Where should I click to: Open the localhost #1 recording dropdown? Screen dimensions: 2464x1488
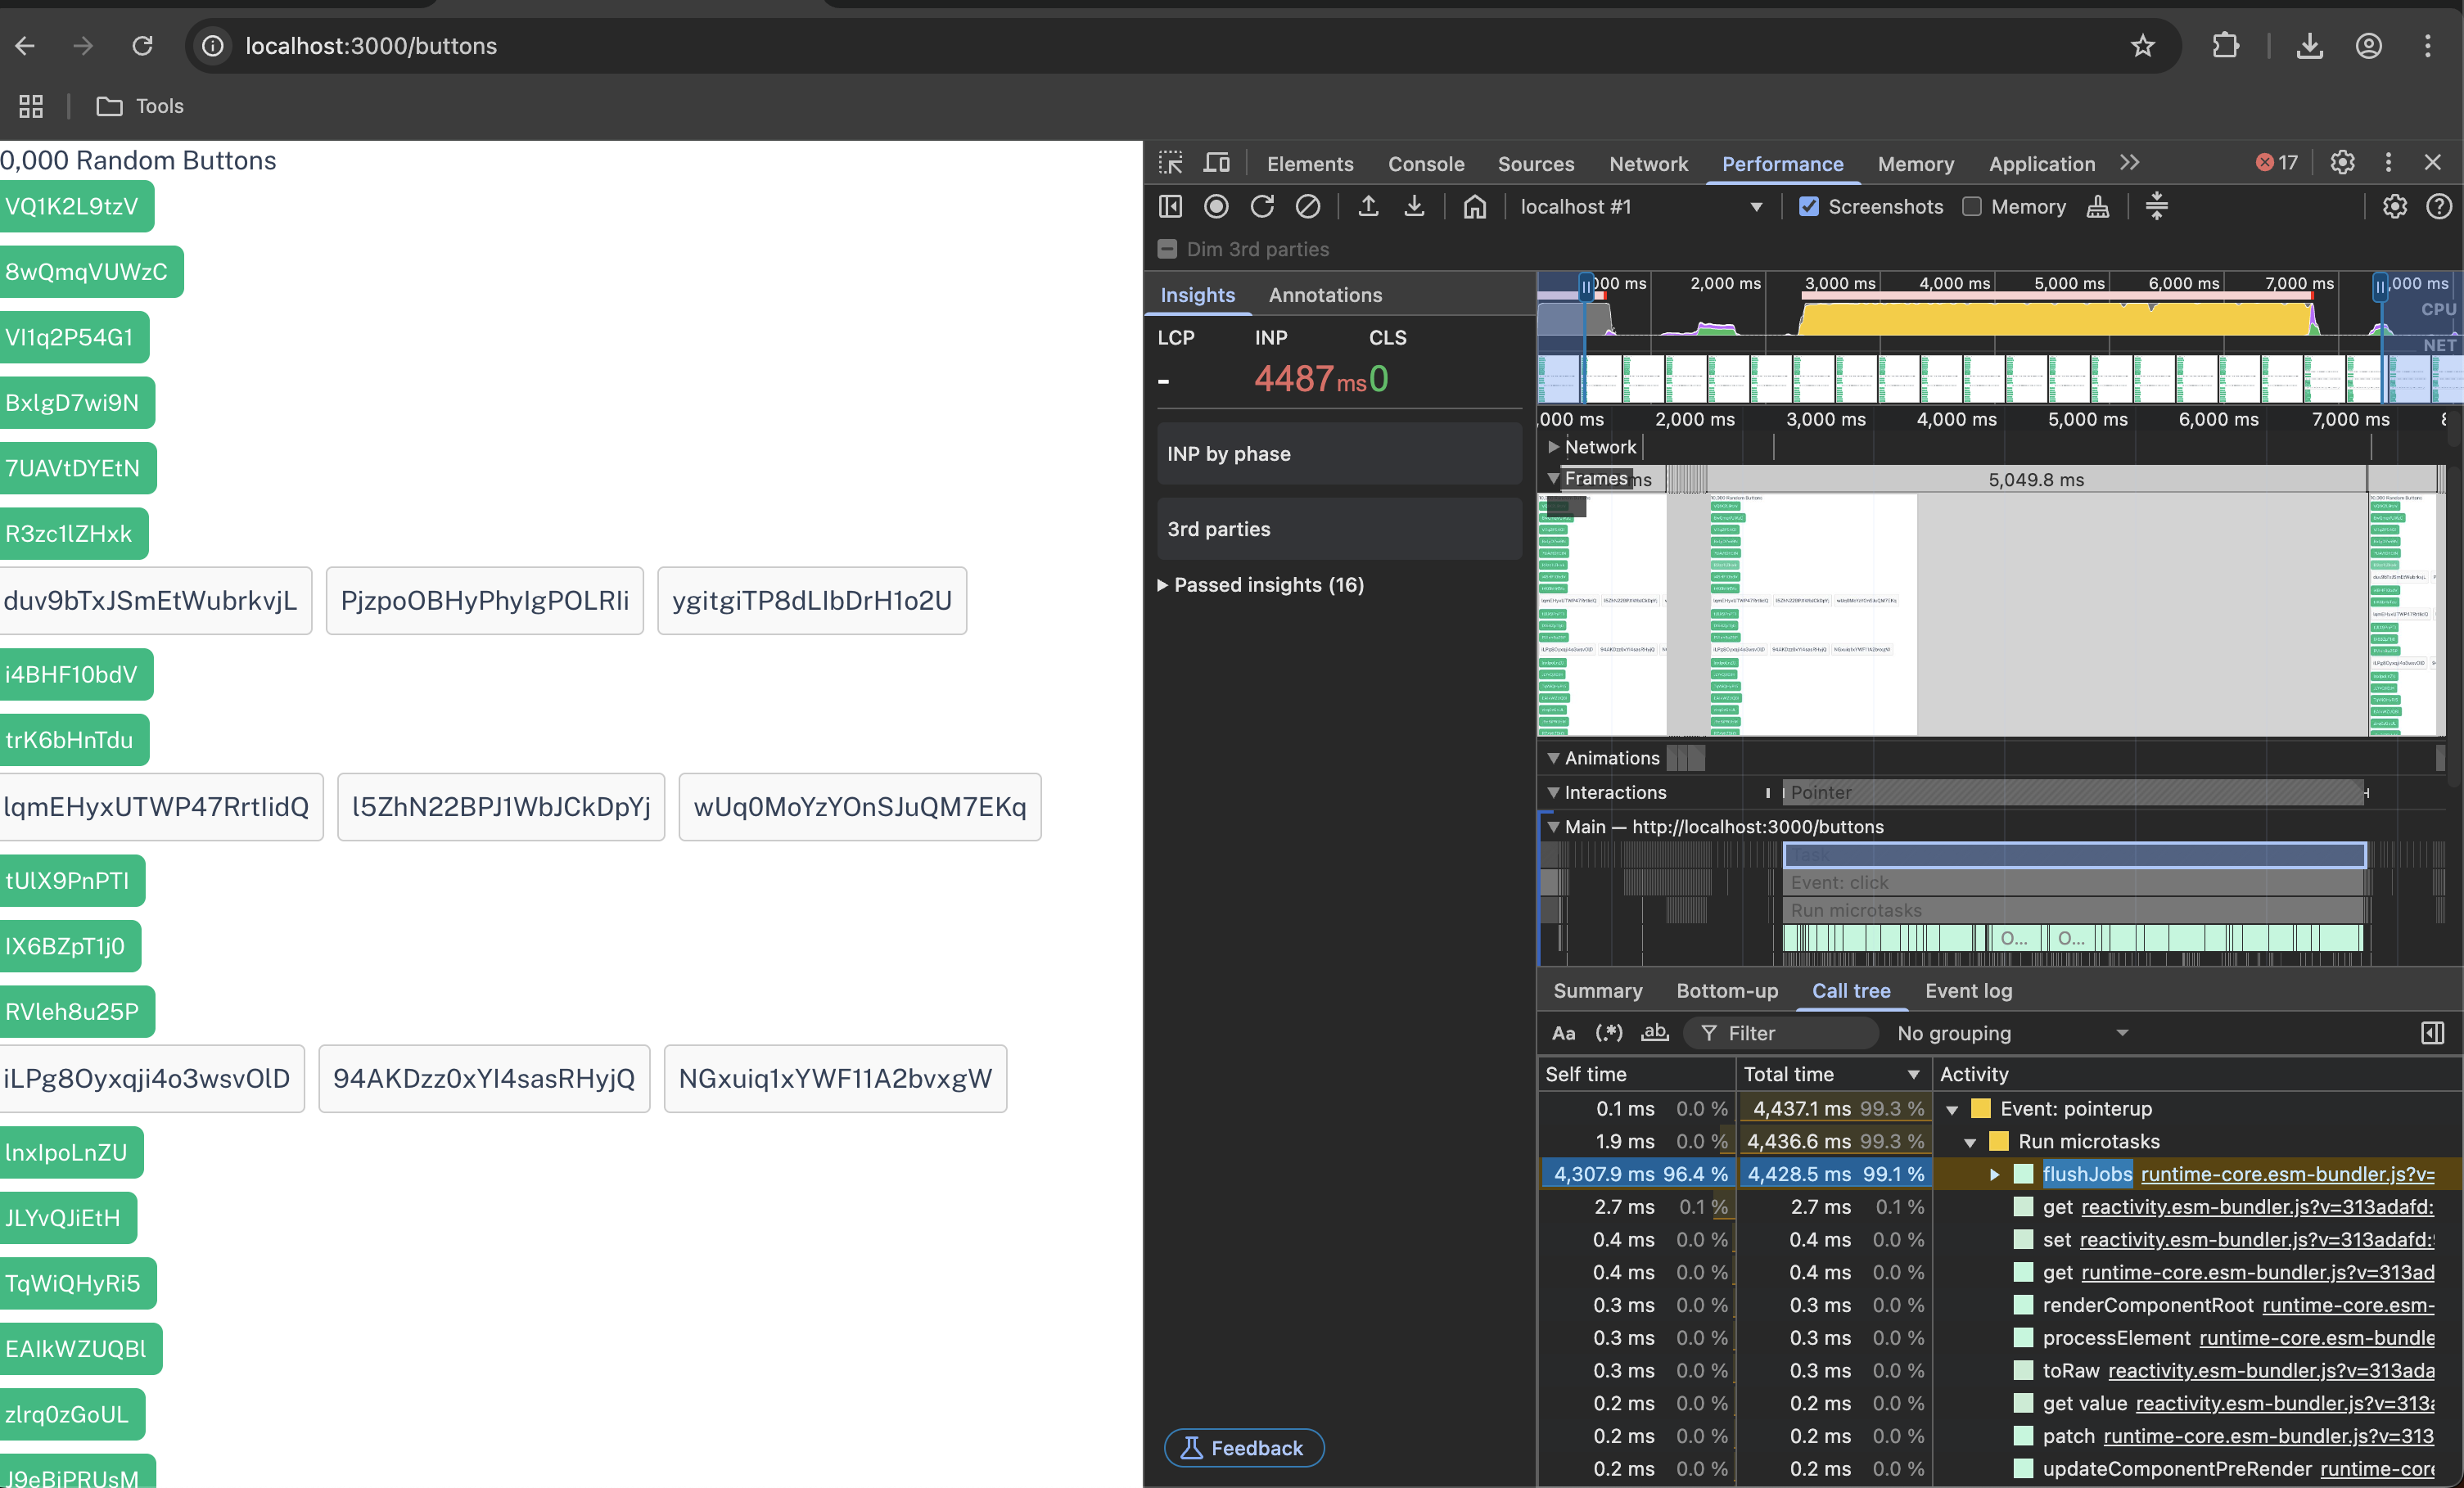[x=1640, y=207]
